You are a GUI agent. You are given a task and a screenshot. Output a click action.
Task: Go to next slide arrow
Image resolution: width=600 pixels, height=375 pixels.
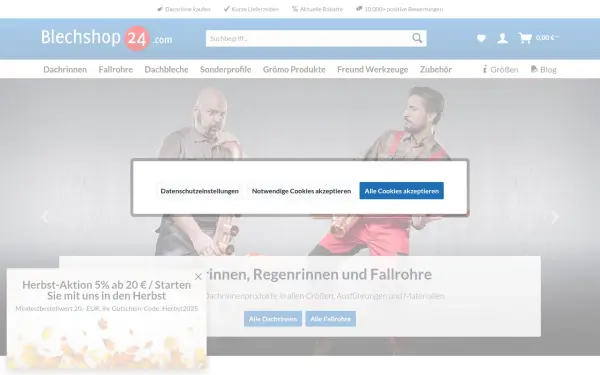[555, 217]
